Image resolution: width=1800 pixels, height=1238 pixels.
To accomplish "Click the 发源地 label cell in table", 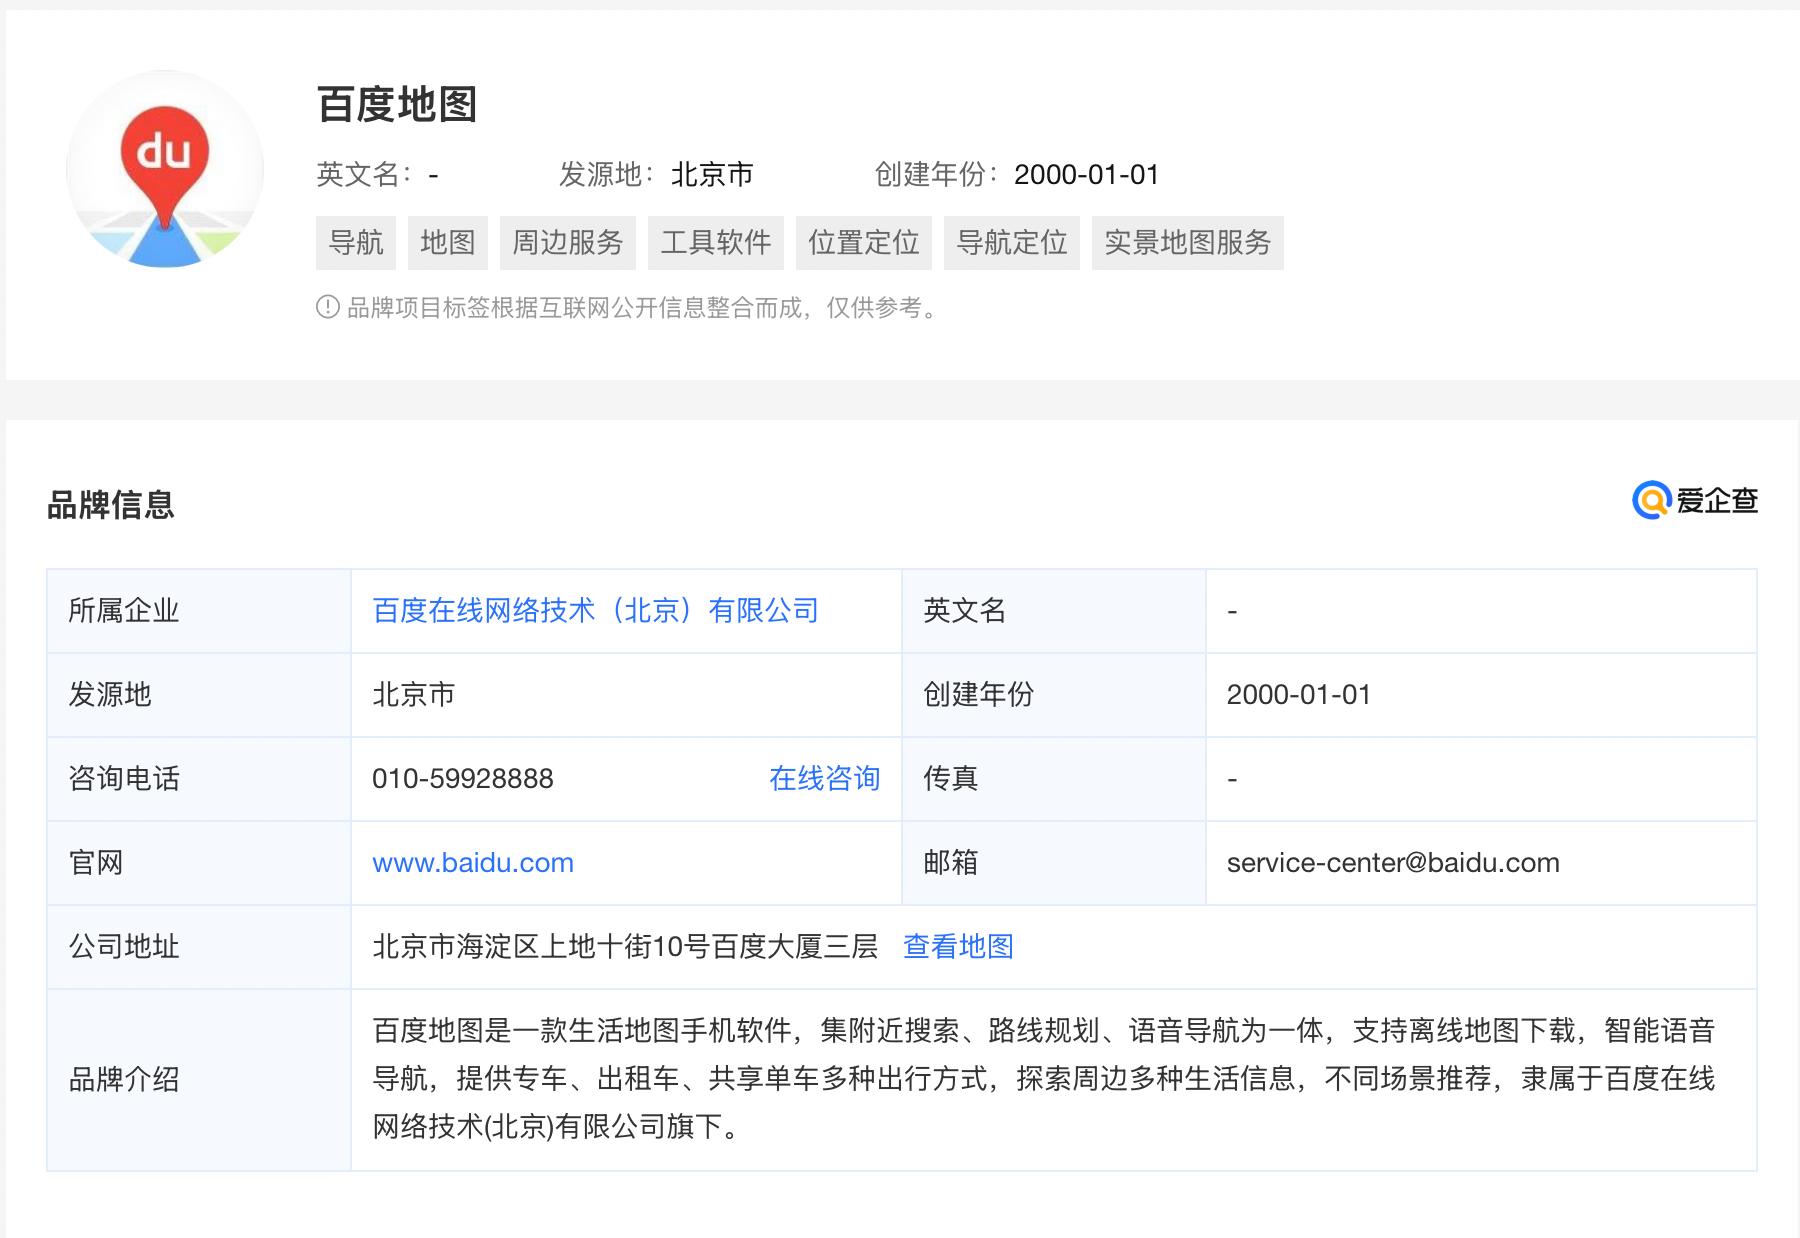I will pos(199,695).
